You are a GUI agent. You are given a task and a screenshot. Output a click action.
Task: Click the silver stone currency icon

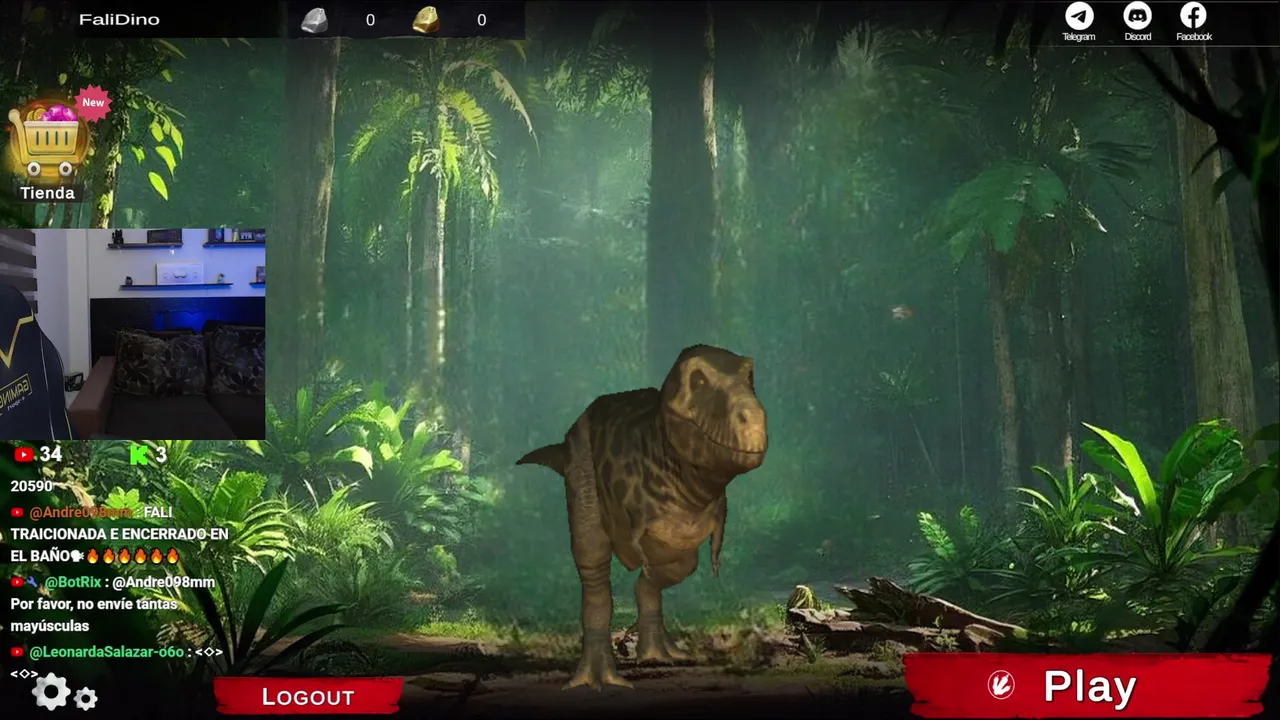tap(315, 20)
